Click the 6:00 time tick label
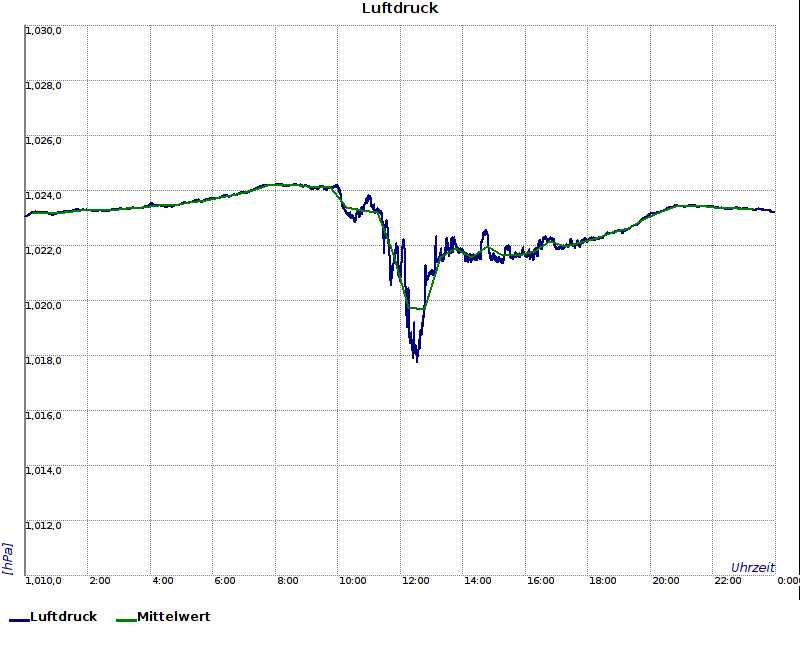800x650 pixels. pos(224,581)
